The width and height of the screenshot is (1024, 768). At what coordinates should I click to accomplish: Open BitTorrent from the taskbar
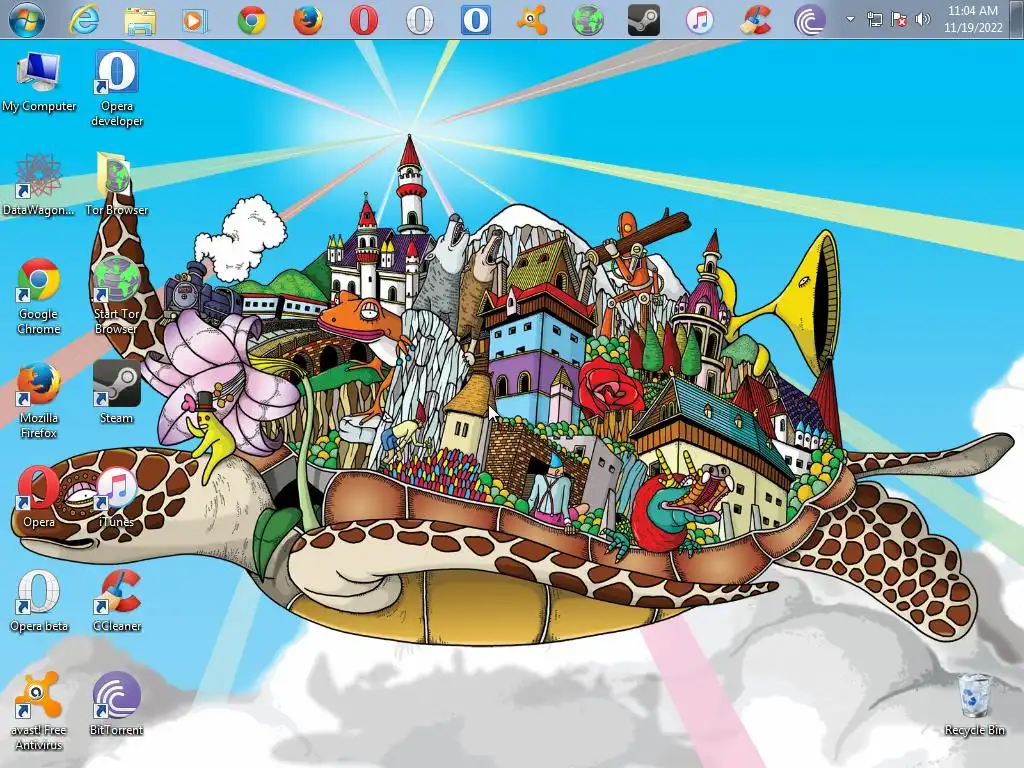click(810, 20)
